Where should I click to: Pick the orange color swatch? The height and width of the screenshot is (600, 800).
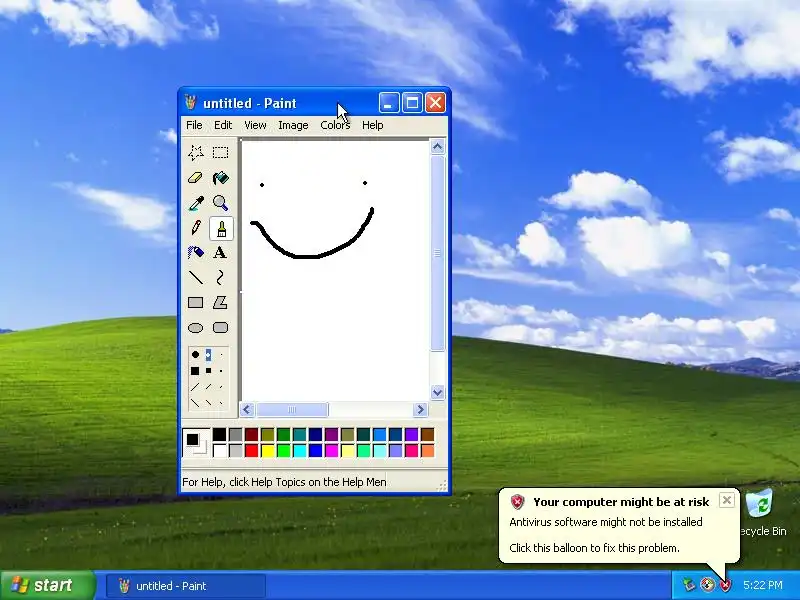tap(428, 451)
